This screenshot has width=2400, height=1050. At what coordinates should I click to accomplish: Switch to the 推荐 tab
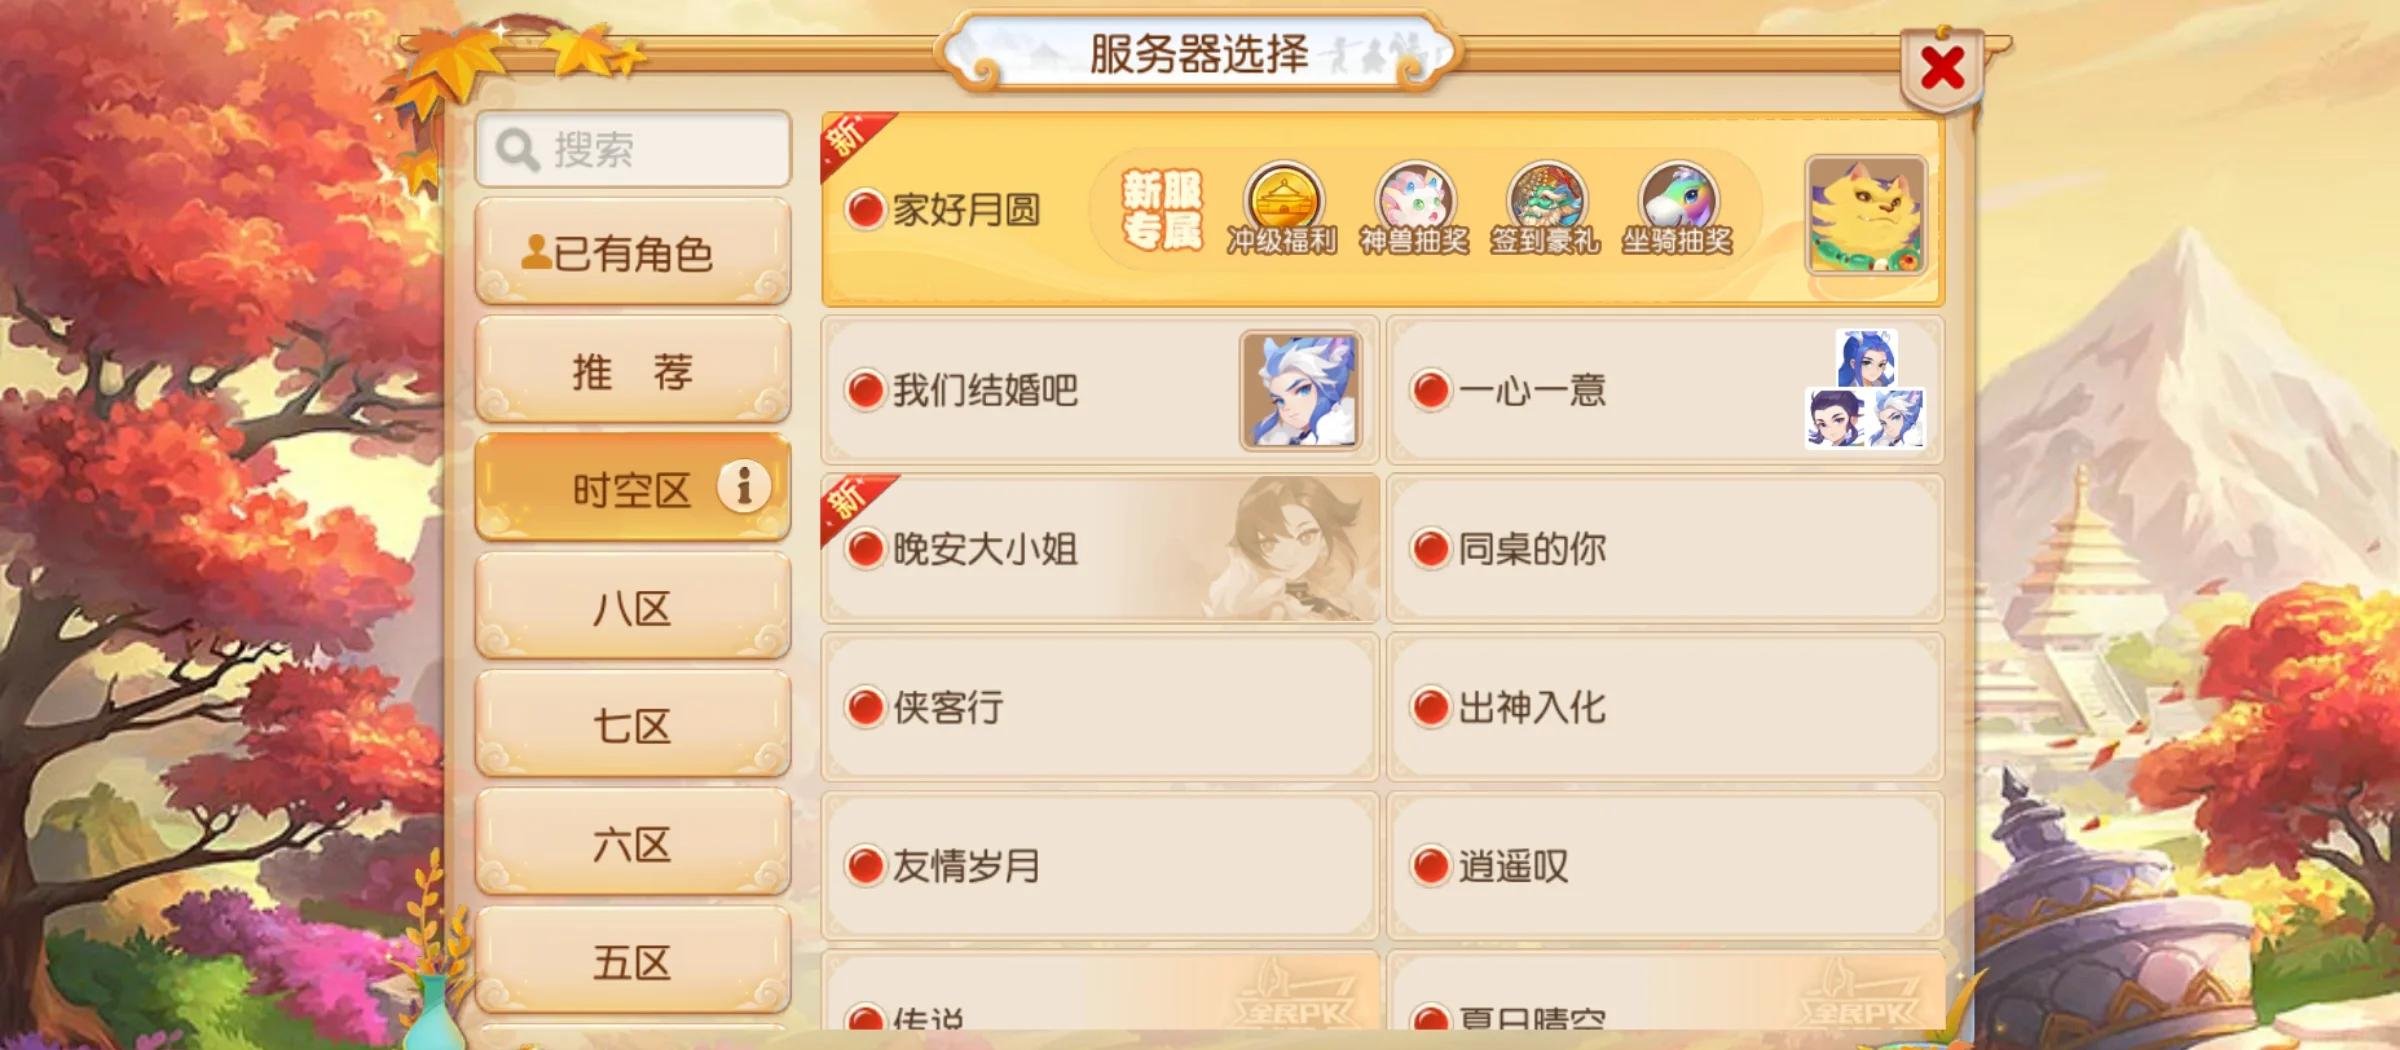click(633, 370)
